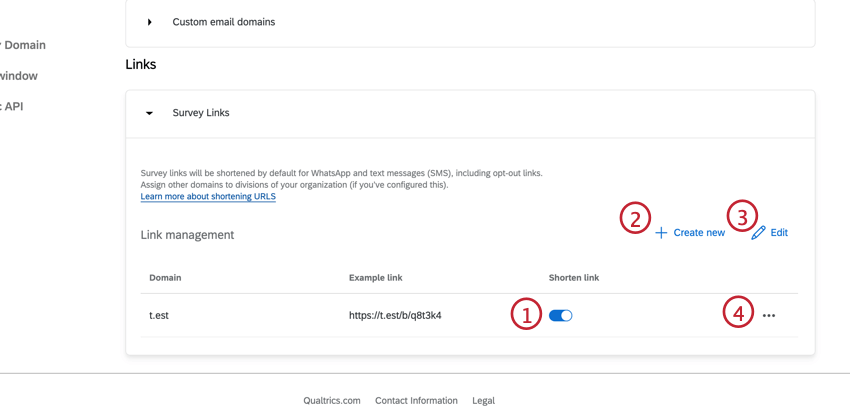Open the three-dot menu for t.est
This screenshot has width=850, height=419.
tap(768, 316)
